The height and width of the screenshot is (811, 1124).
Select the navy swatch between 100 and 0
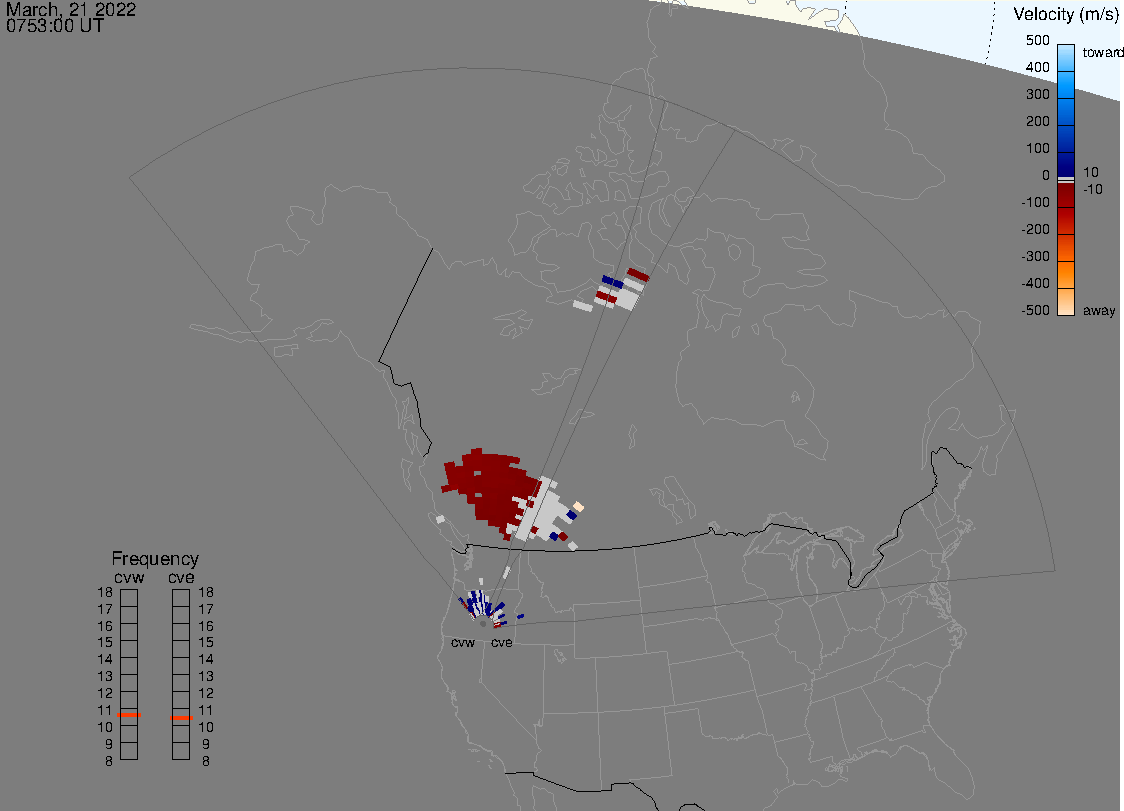[1066, 164]
